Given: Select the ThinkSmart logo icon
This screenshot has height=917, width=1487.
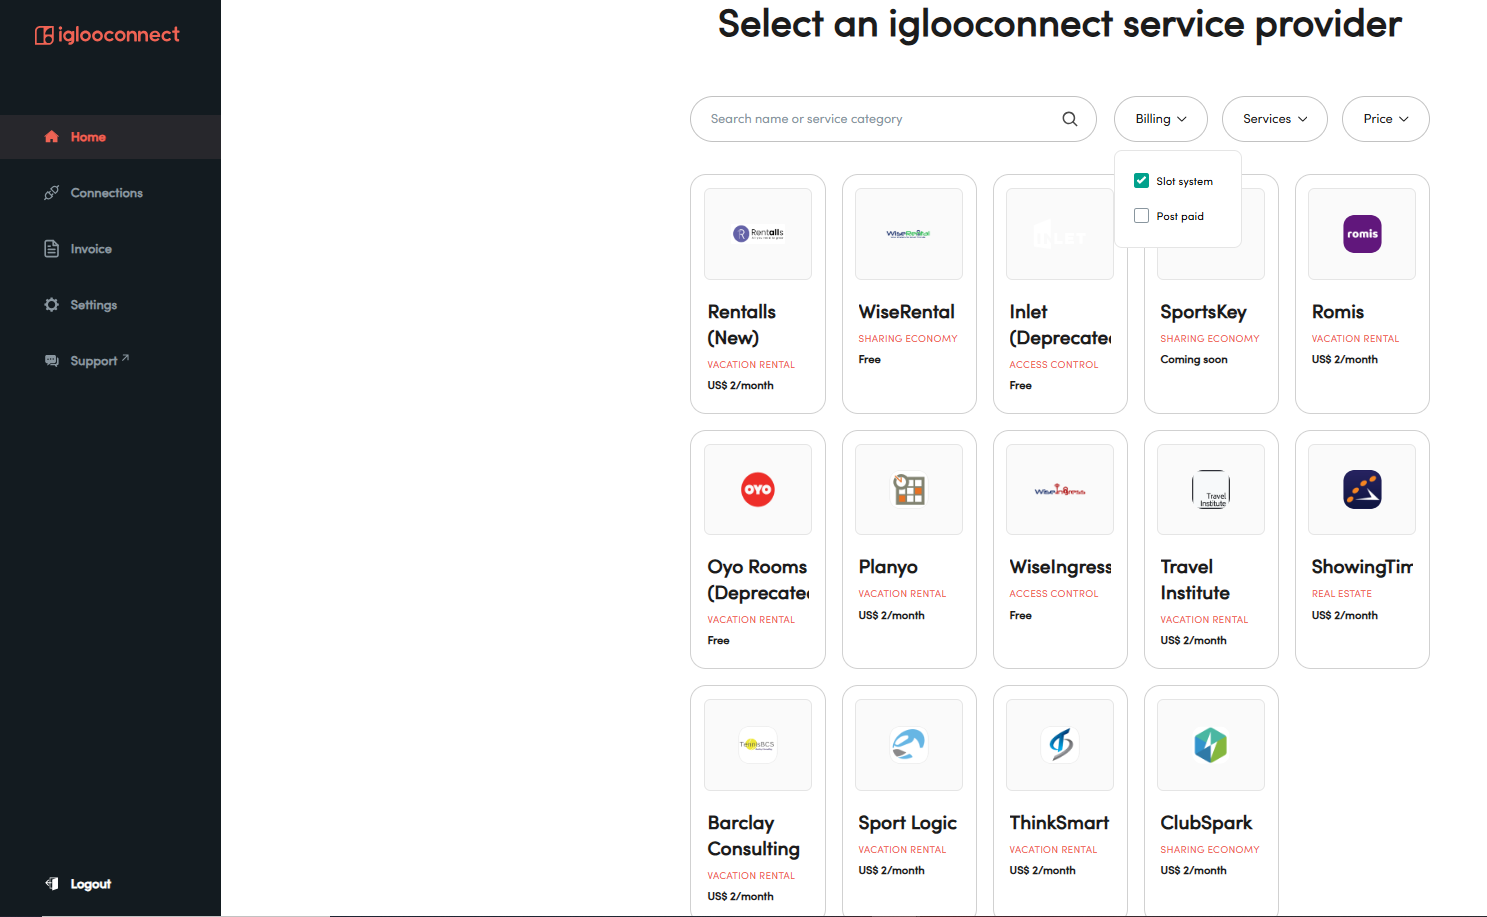Looking at the screenshot, I should 1060,745.
